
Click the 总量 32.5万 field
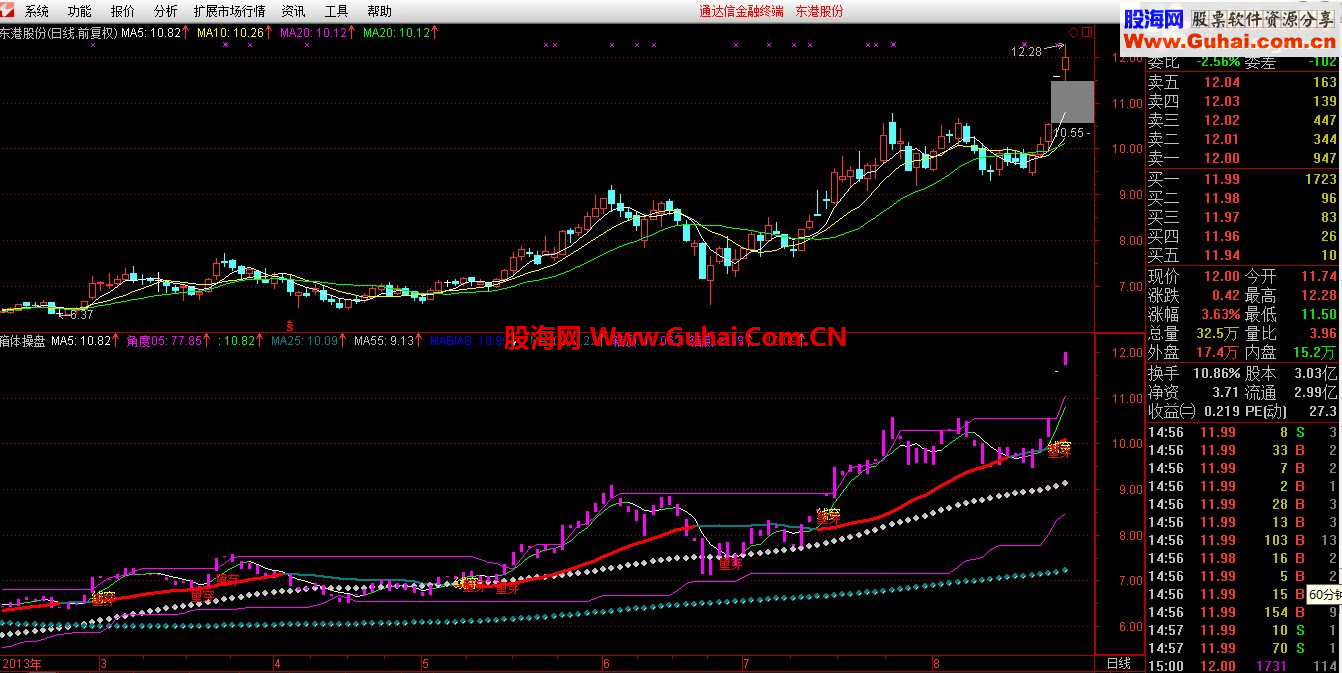click(1193, 333)
